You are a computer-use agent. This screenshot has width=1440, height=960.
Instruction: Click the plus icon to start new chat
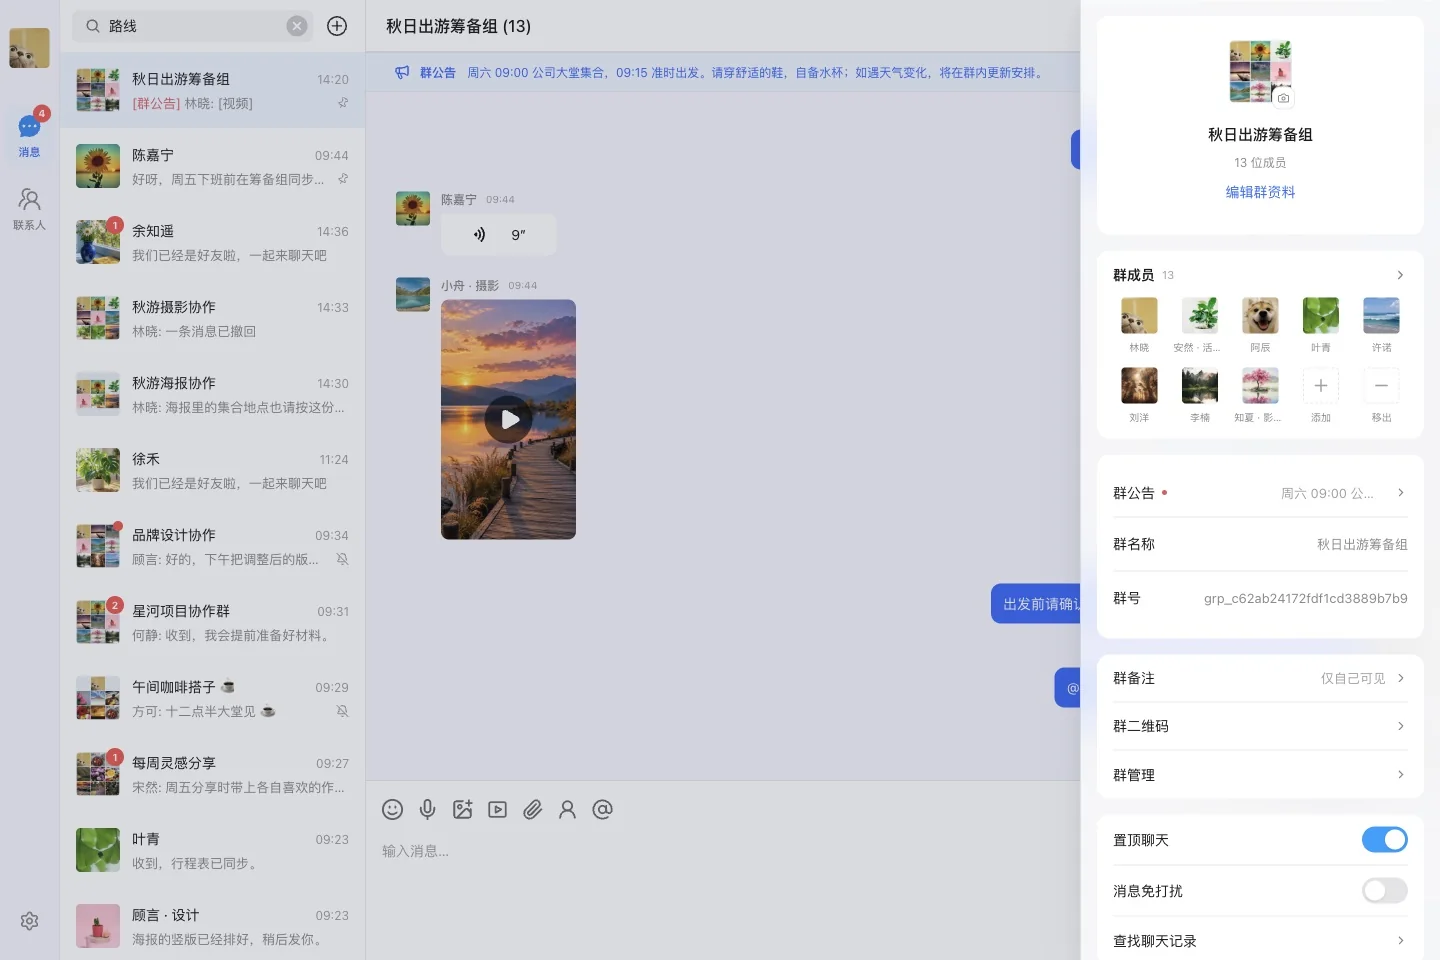point(337,26)
